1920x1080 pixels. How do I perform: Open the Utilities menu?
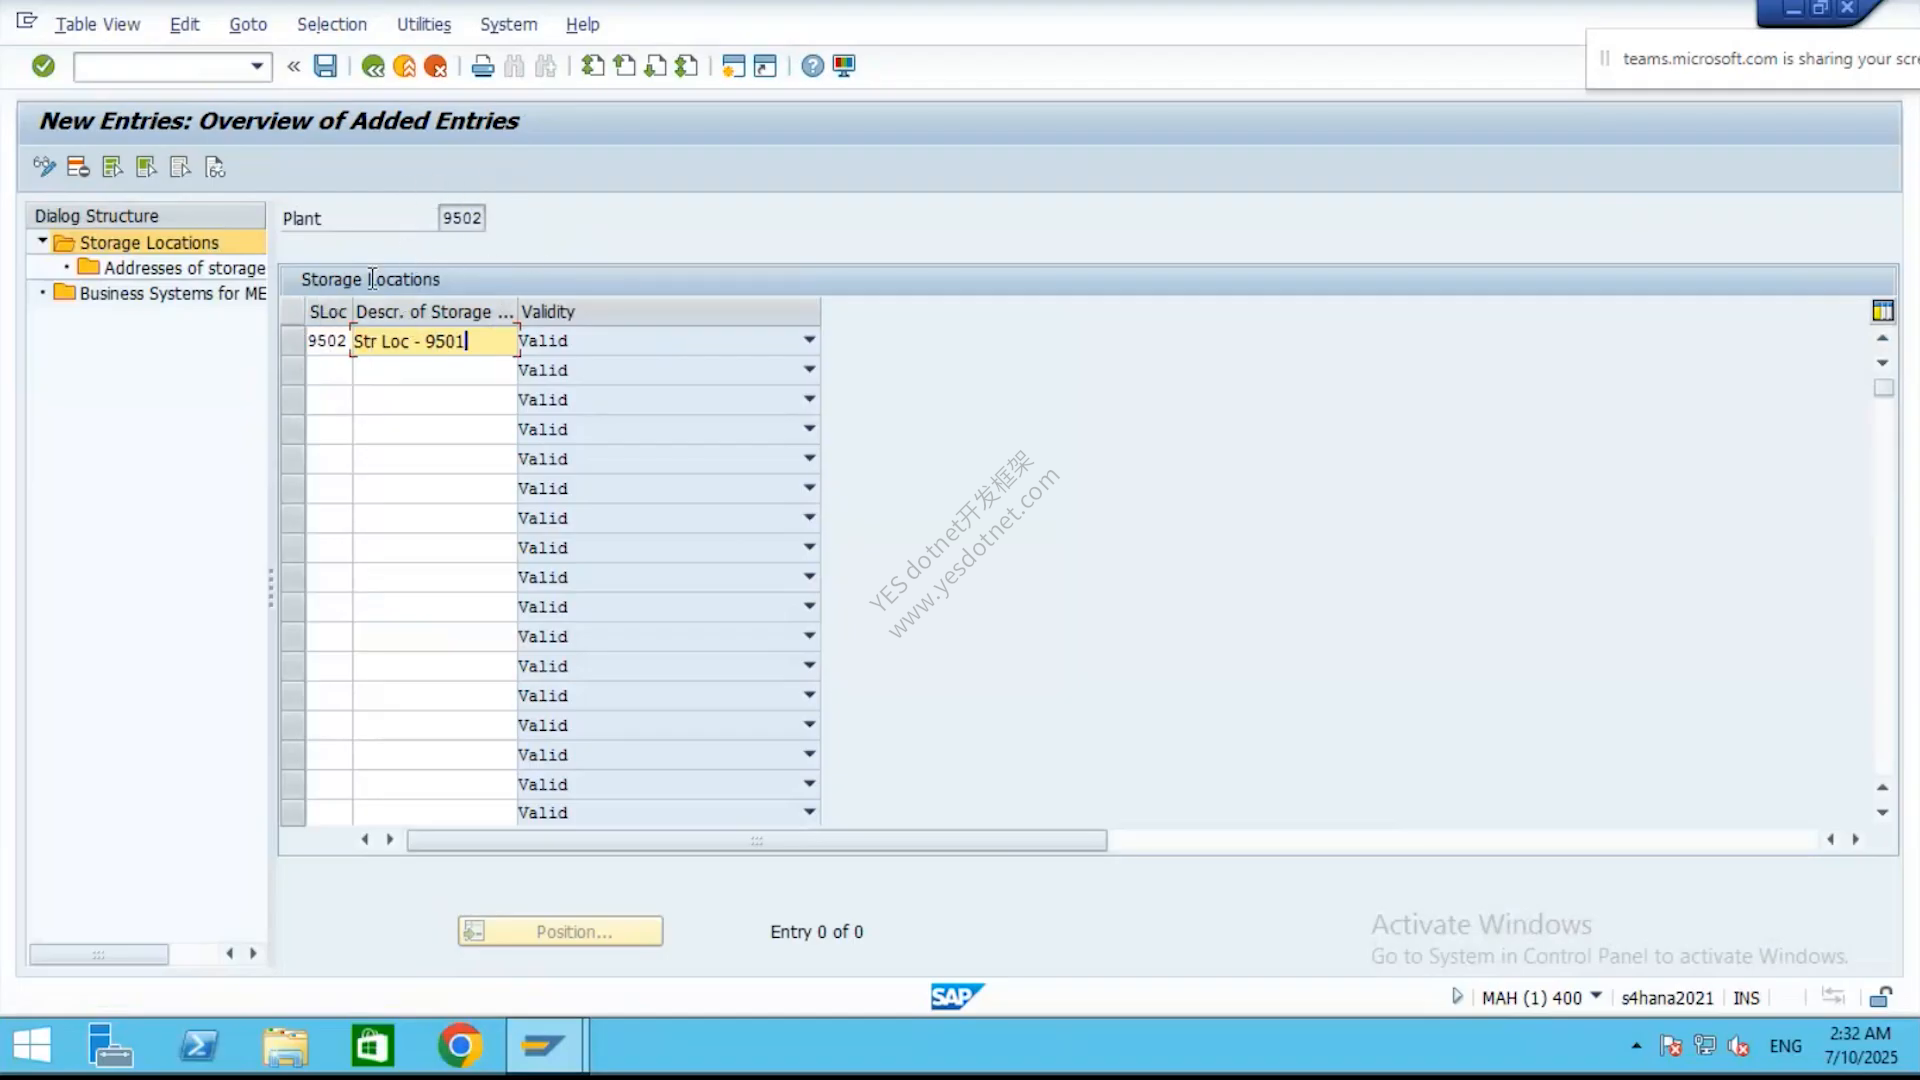tap(424, 24)
